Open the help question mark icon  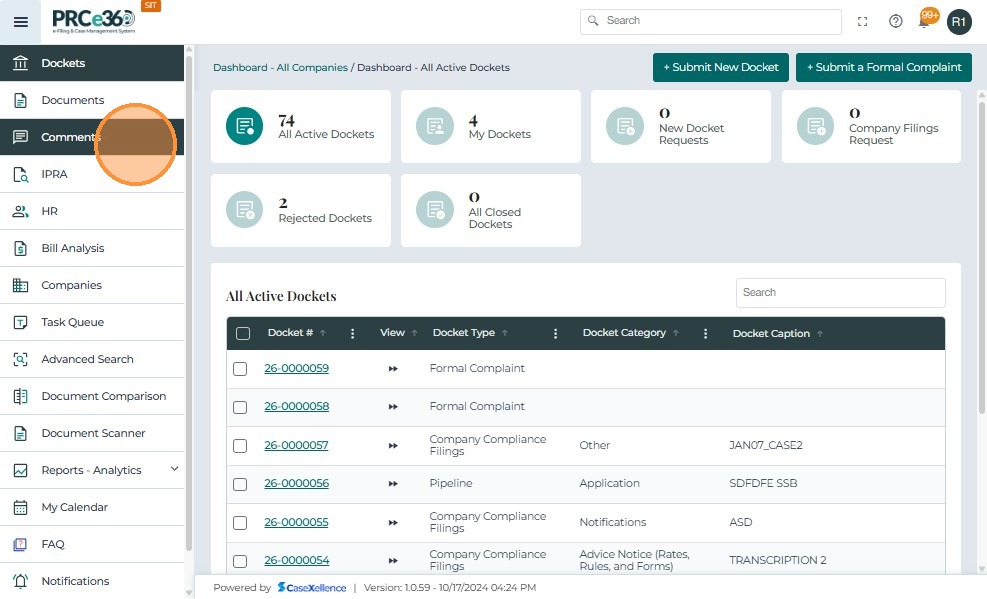pyautogui.click(x=895, y=21)
